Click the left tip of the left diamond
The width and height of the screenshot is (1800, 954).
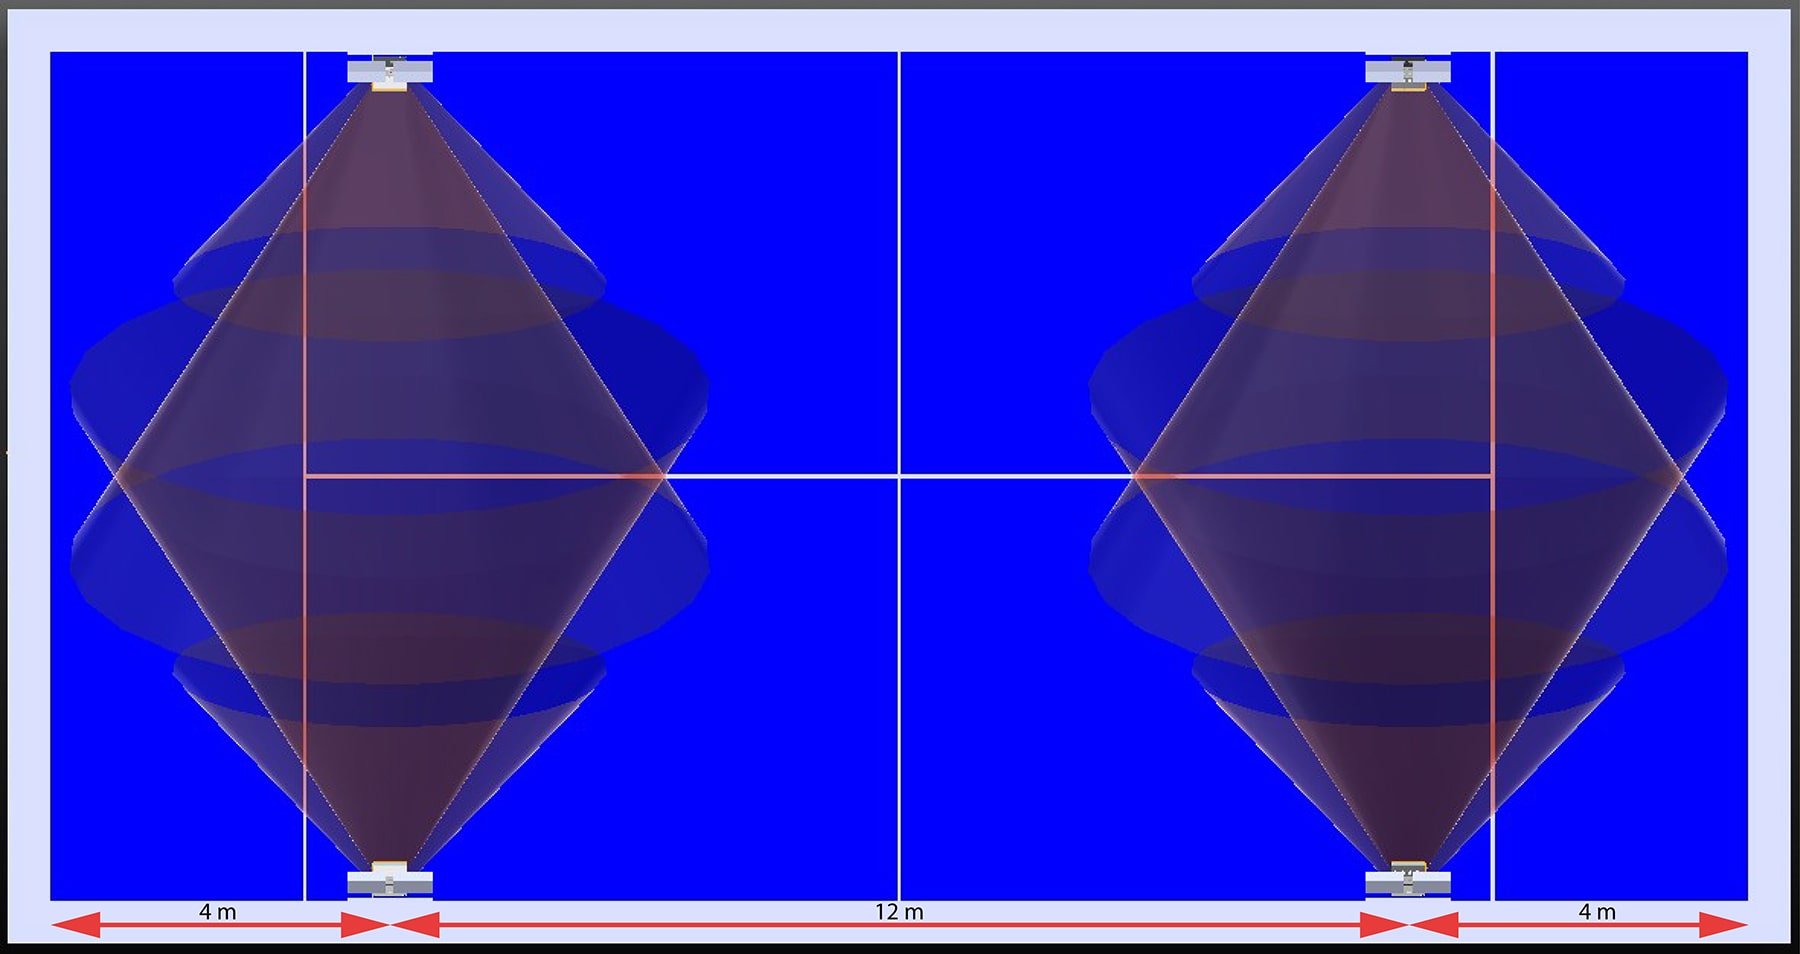(x=118, y=477)
